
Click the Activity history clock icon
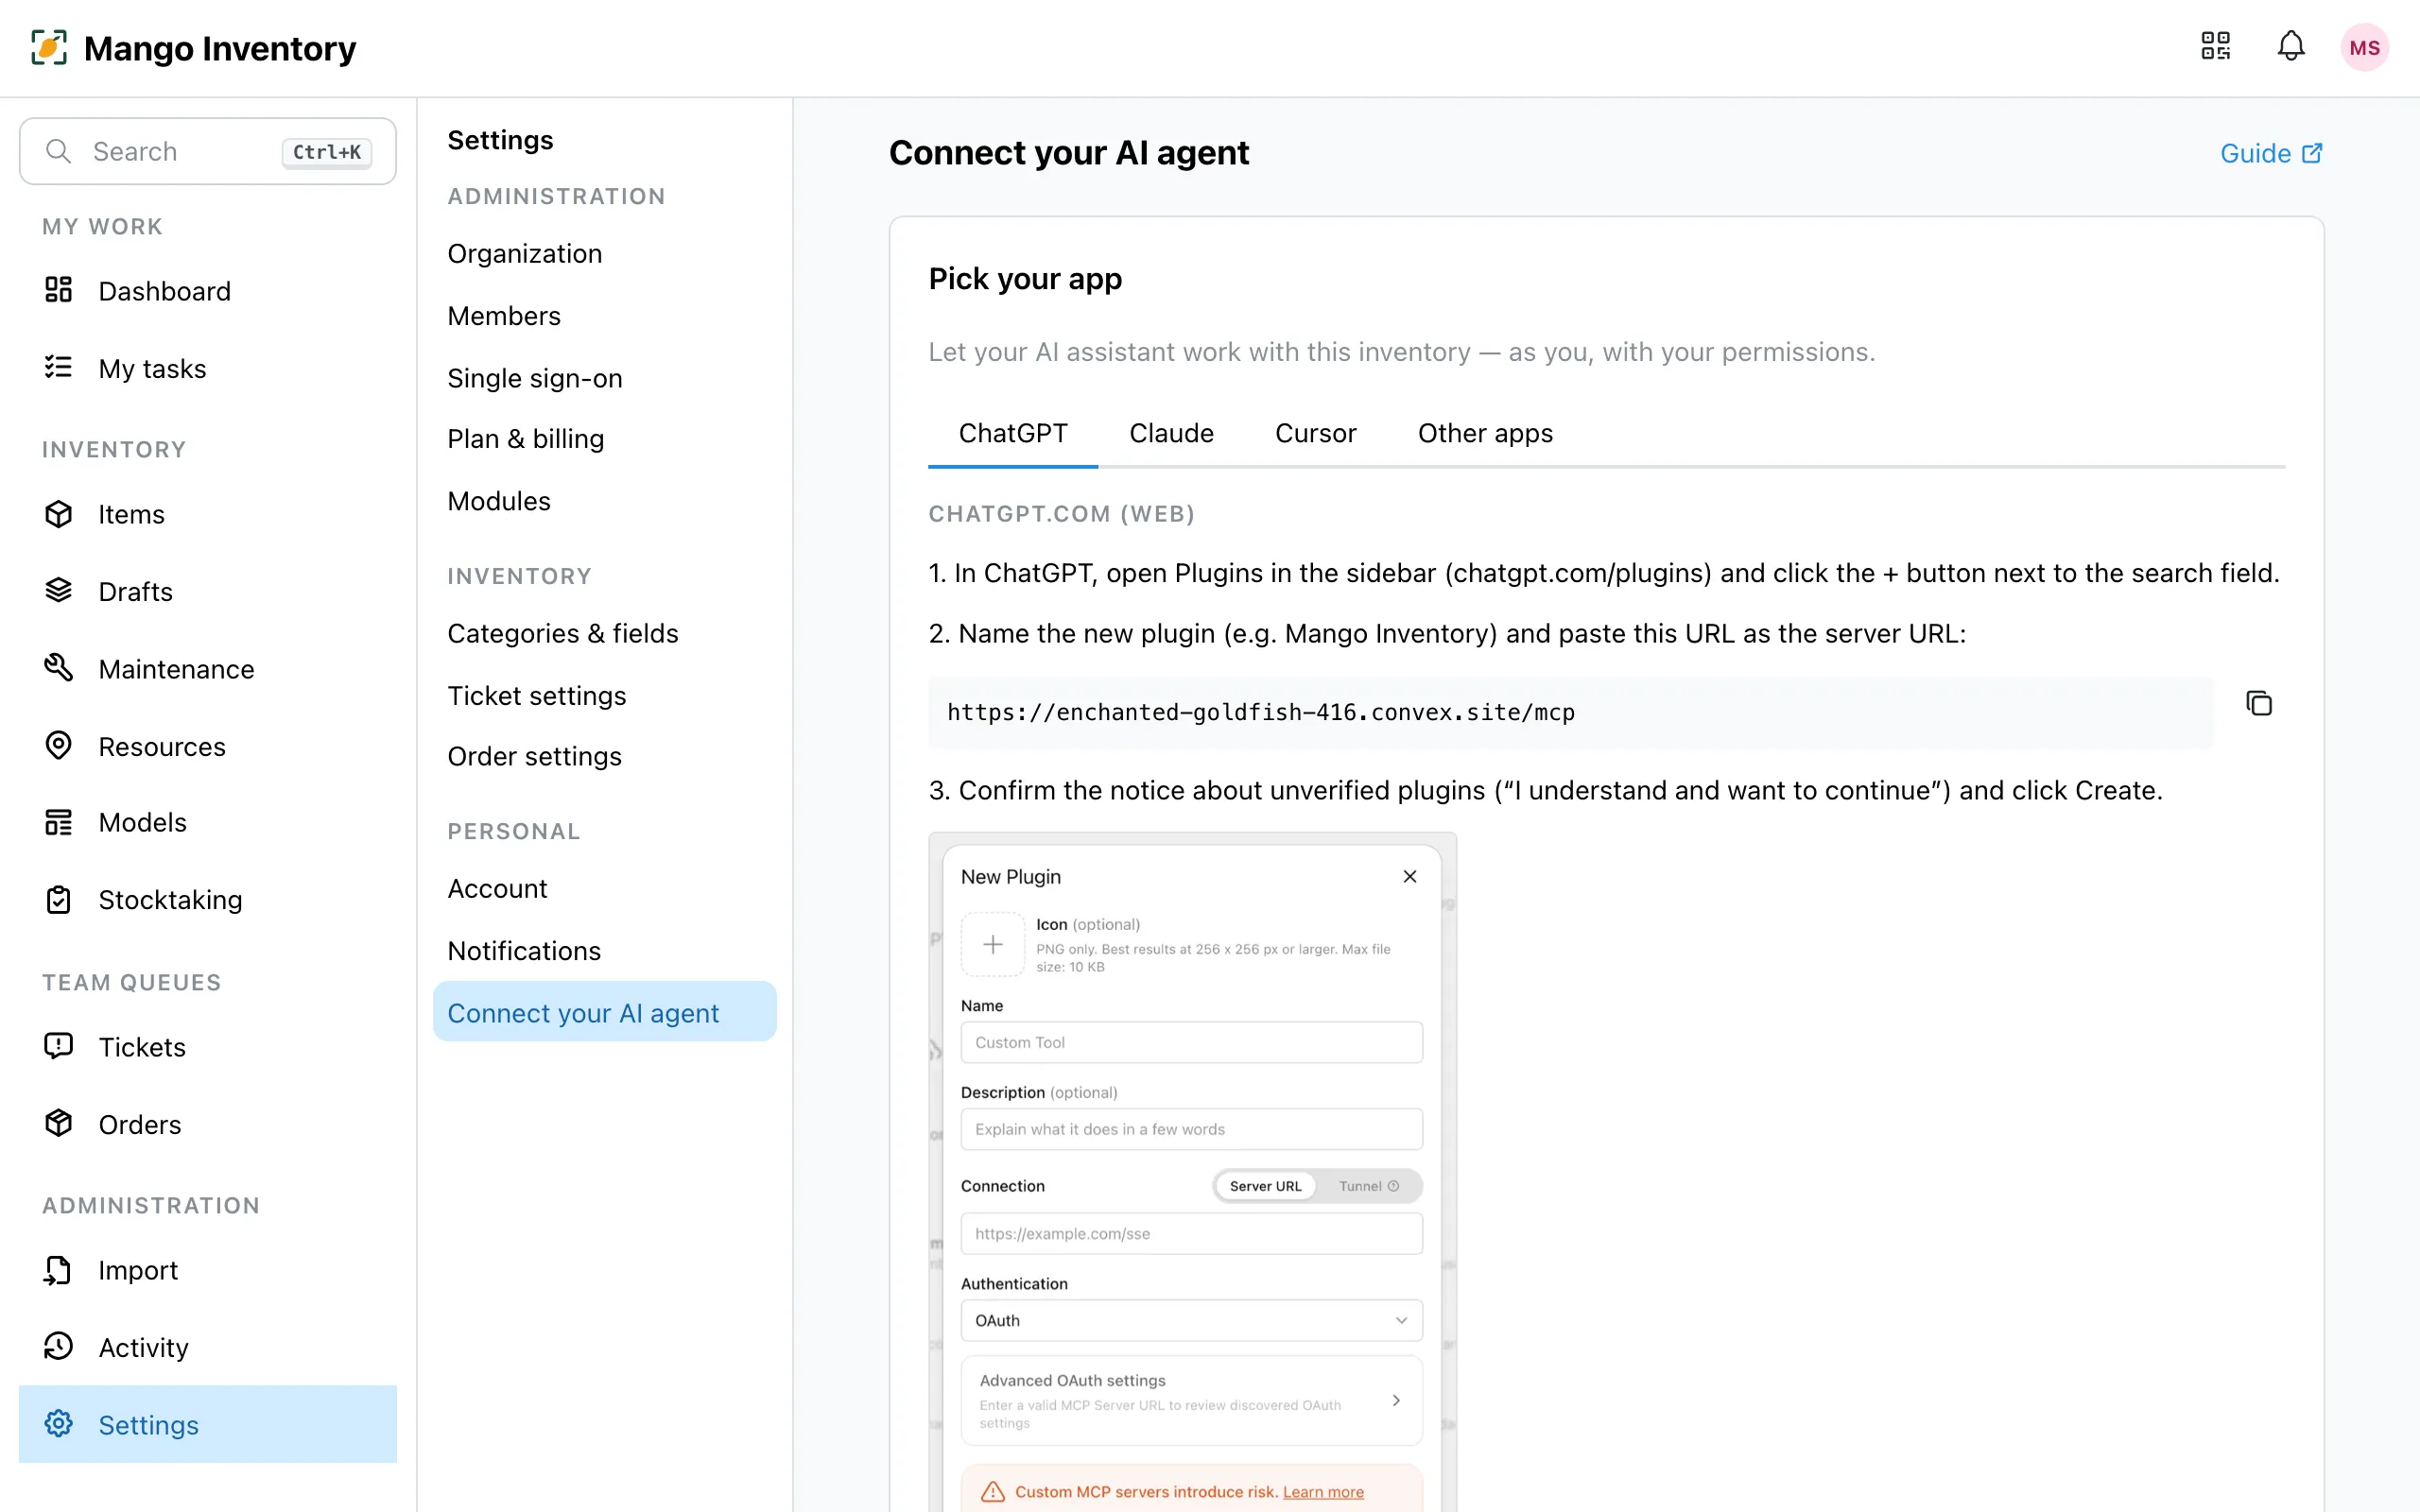coord(59,1346)
